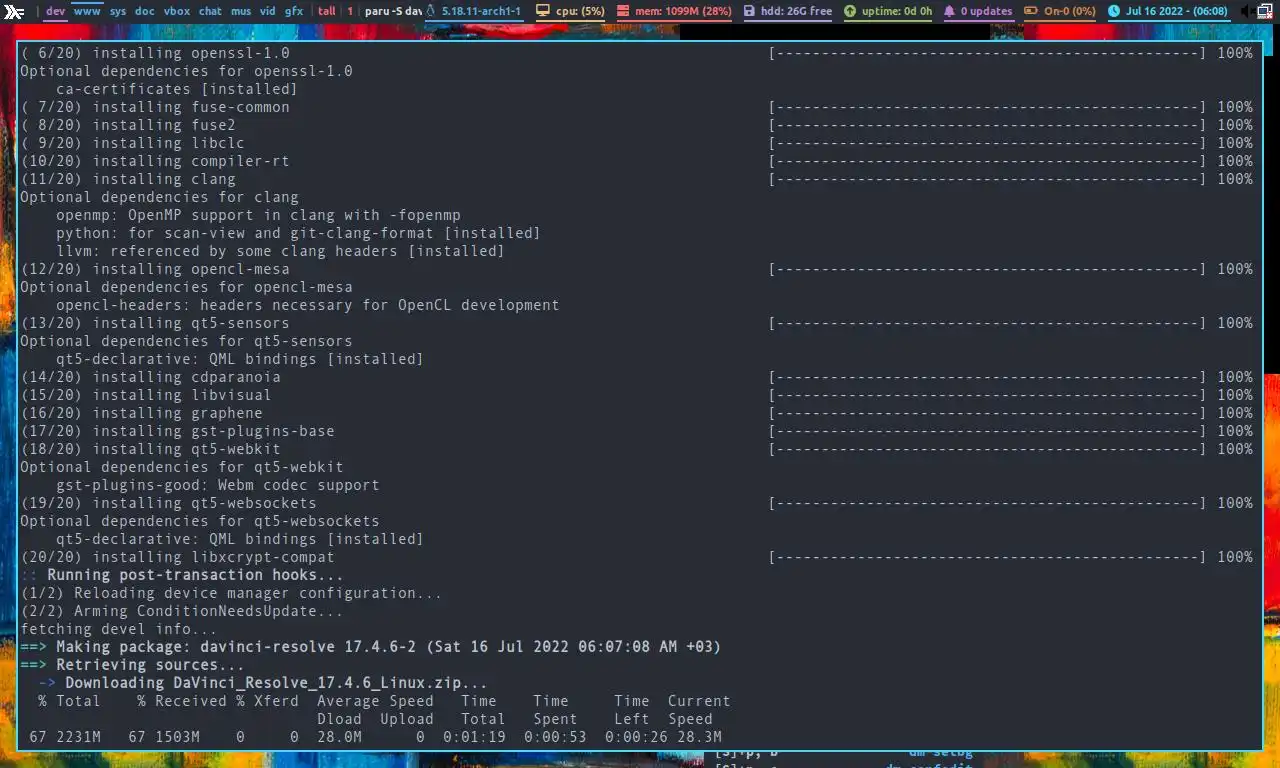Switch to the vid workspace

[x=268, y=12]
